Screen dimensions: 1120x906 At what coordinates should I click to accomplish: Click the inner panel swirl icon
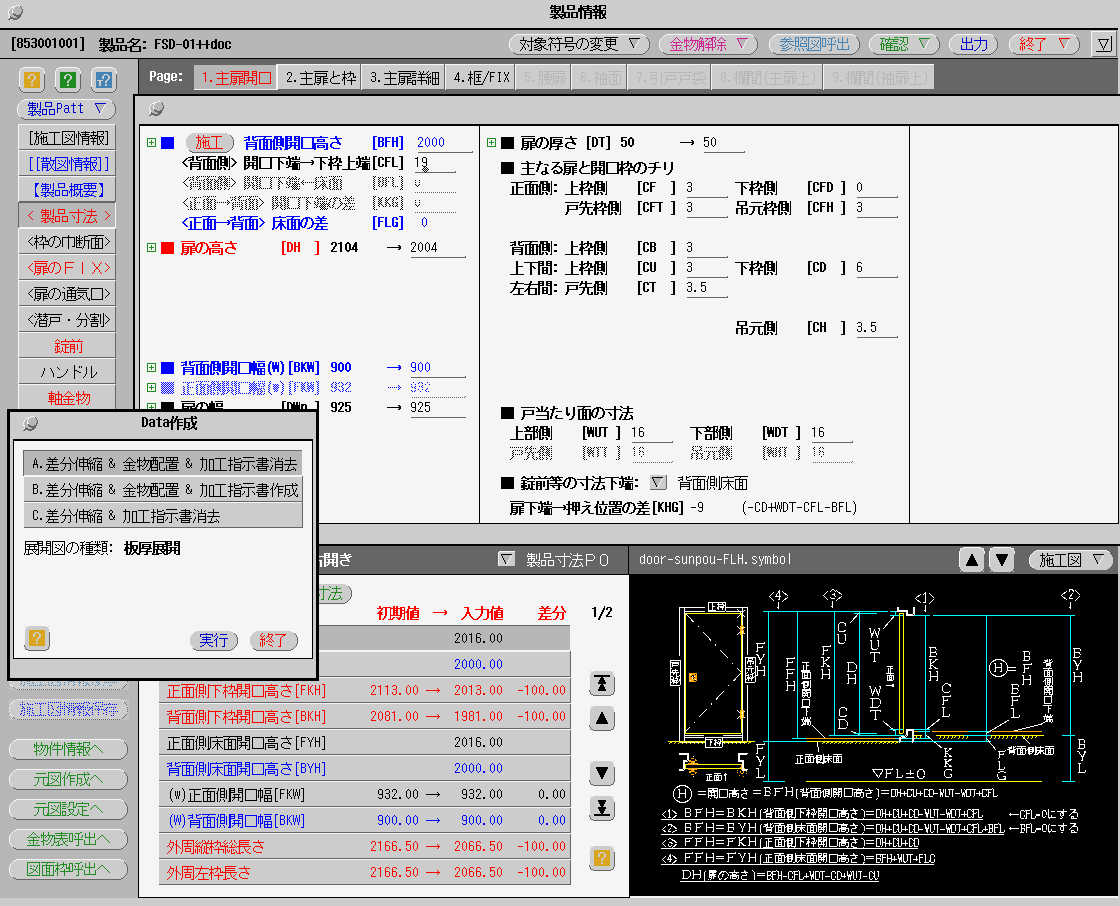coord(156,109)
